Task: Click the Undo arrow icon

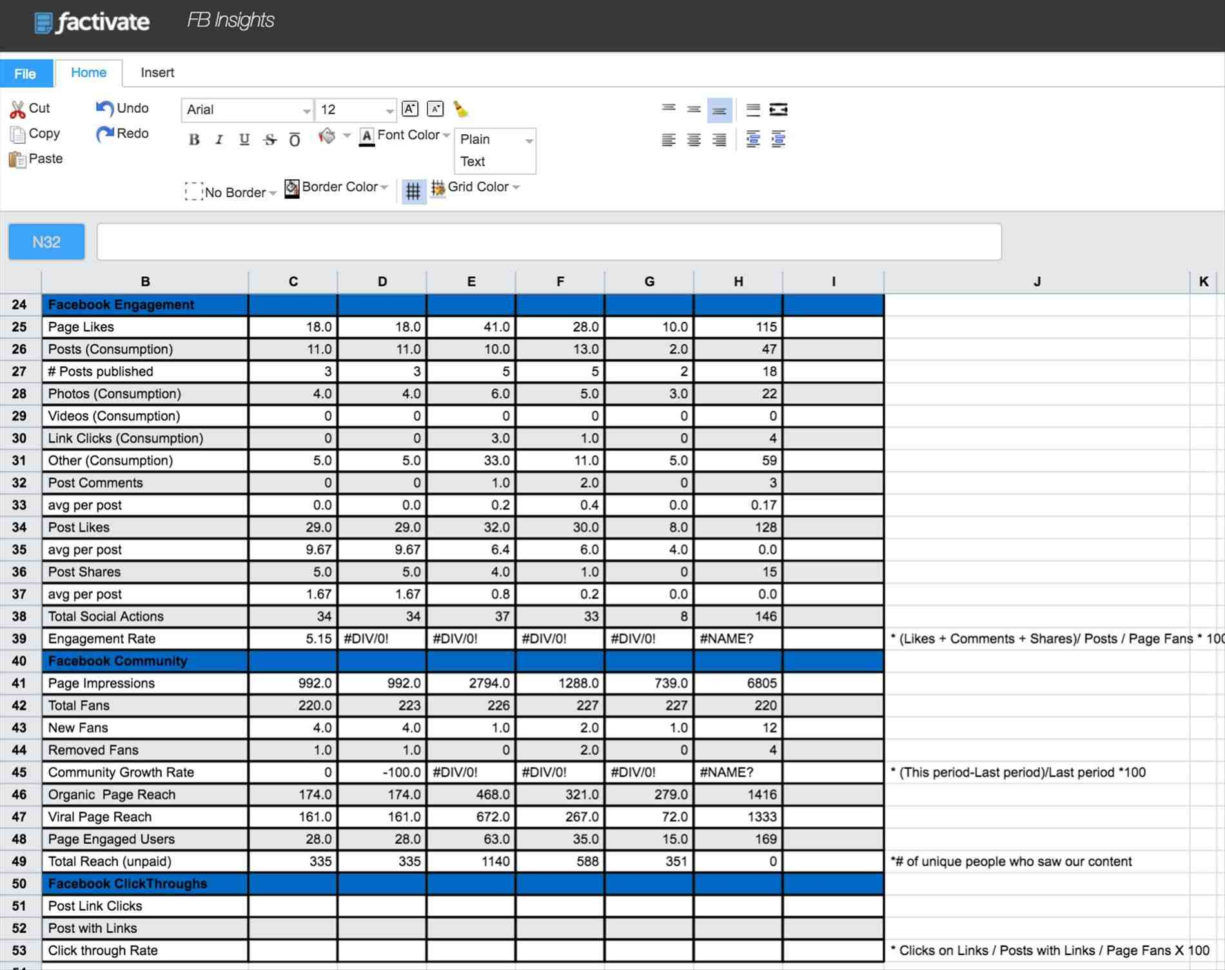Action: (x=104, y=108)
